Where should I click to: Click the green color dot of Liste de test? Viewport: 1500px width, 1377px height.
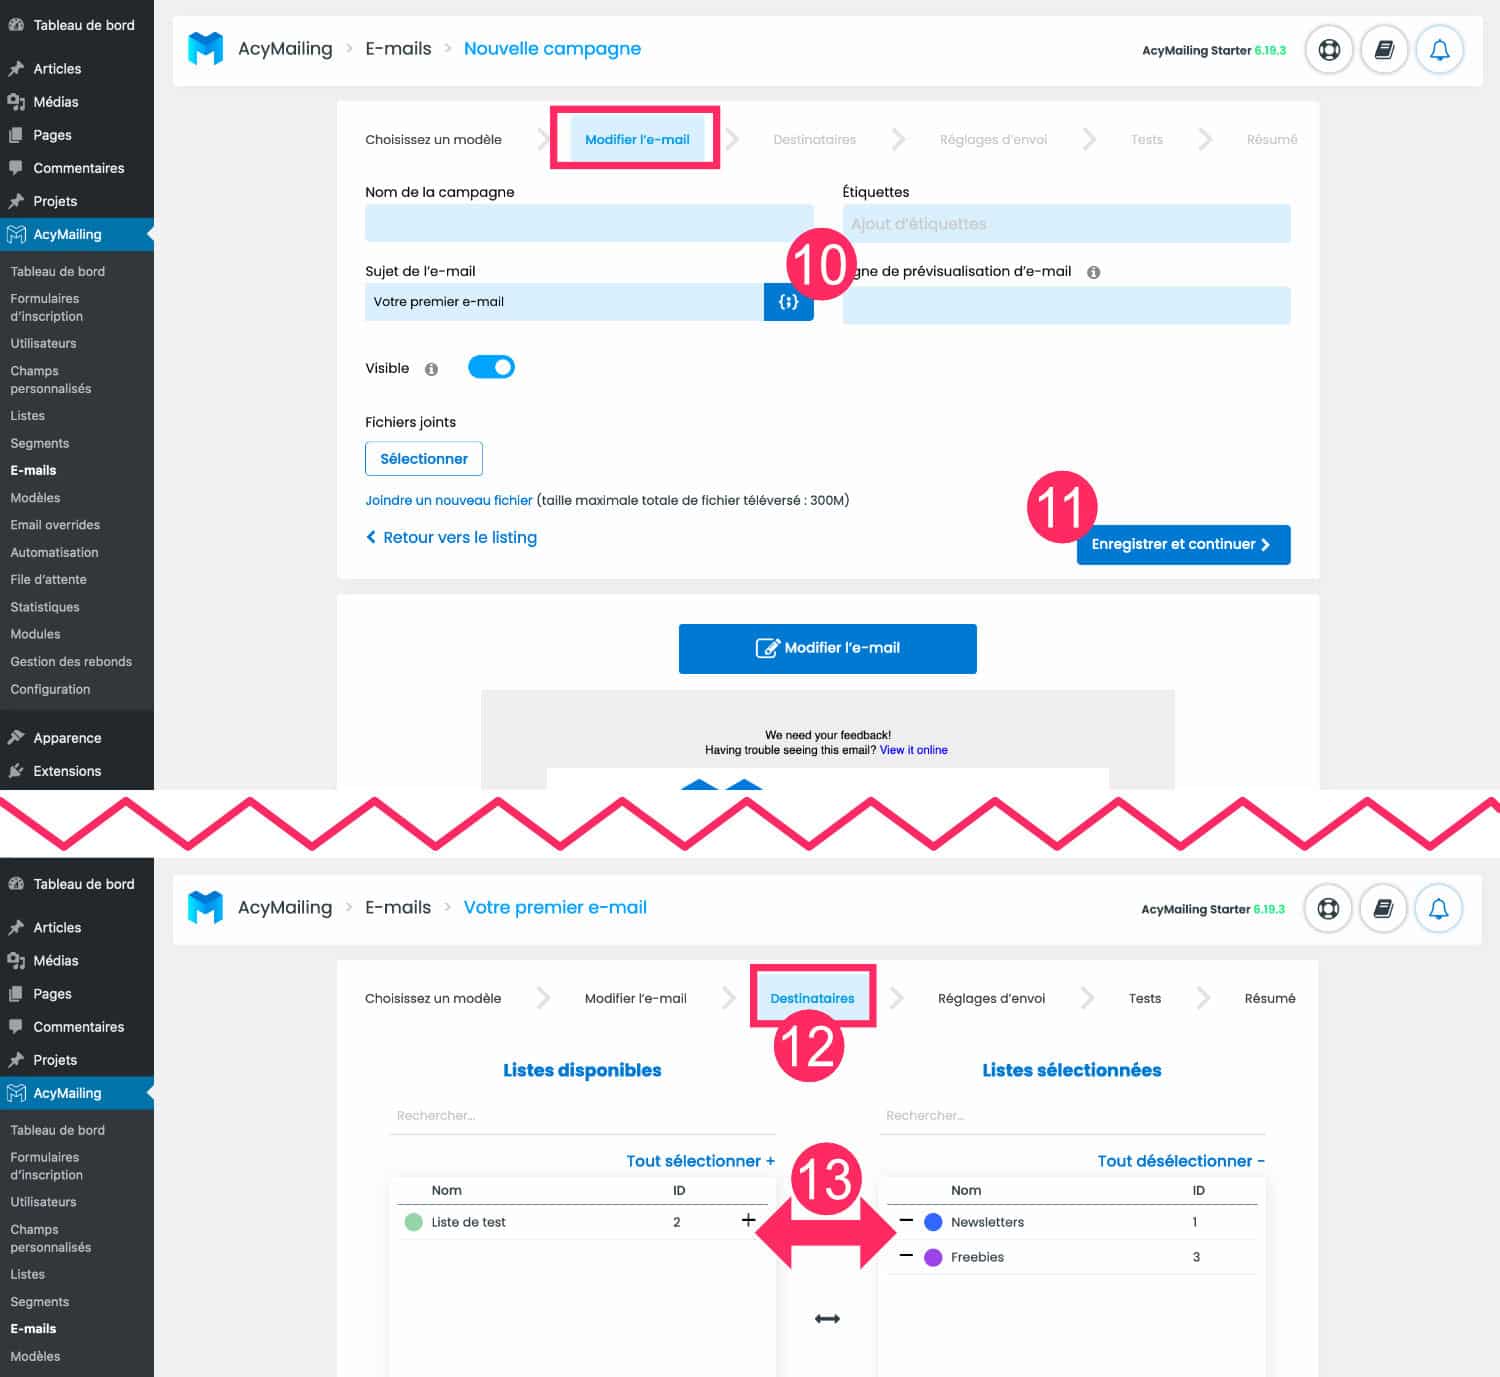413,1222
